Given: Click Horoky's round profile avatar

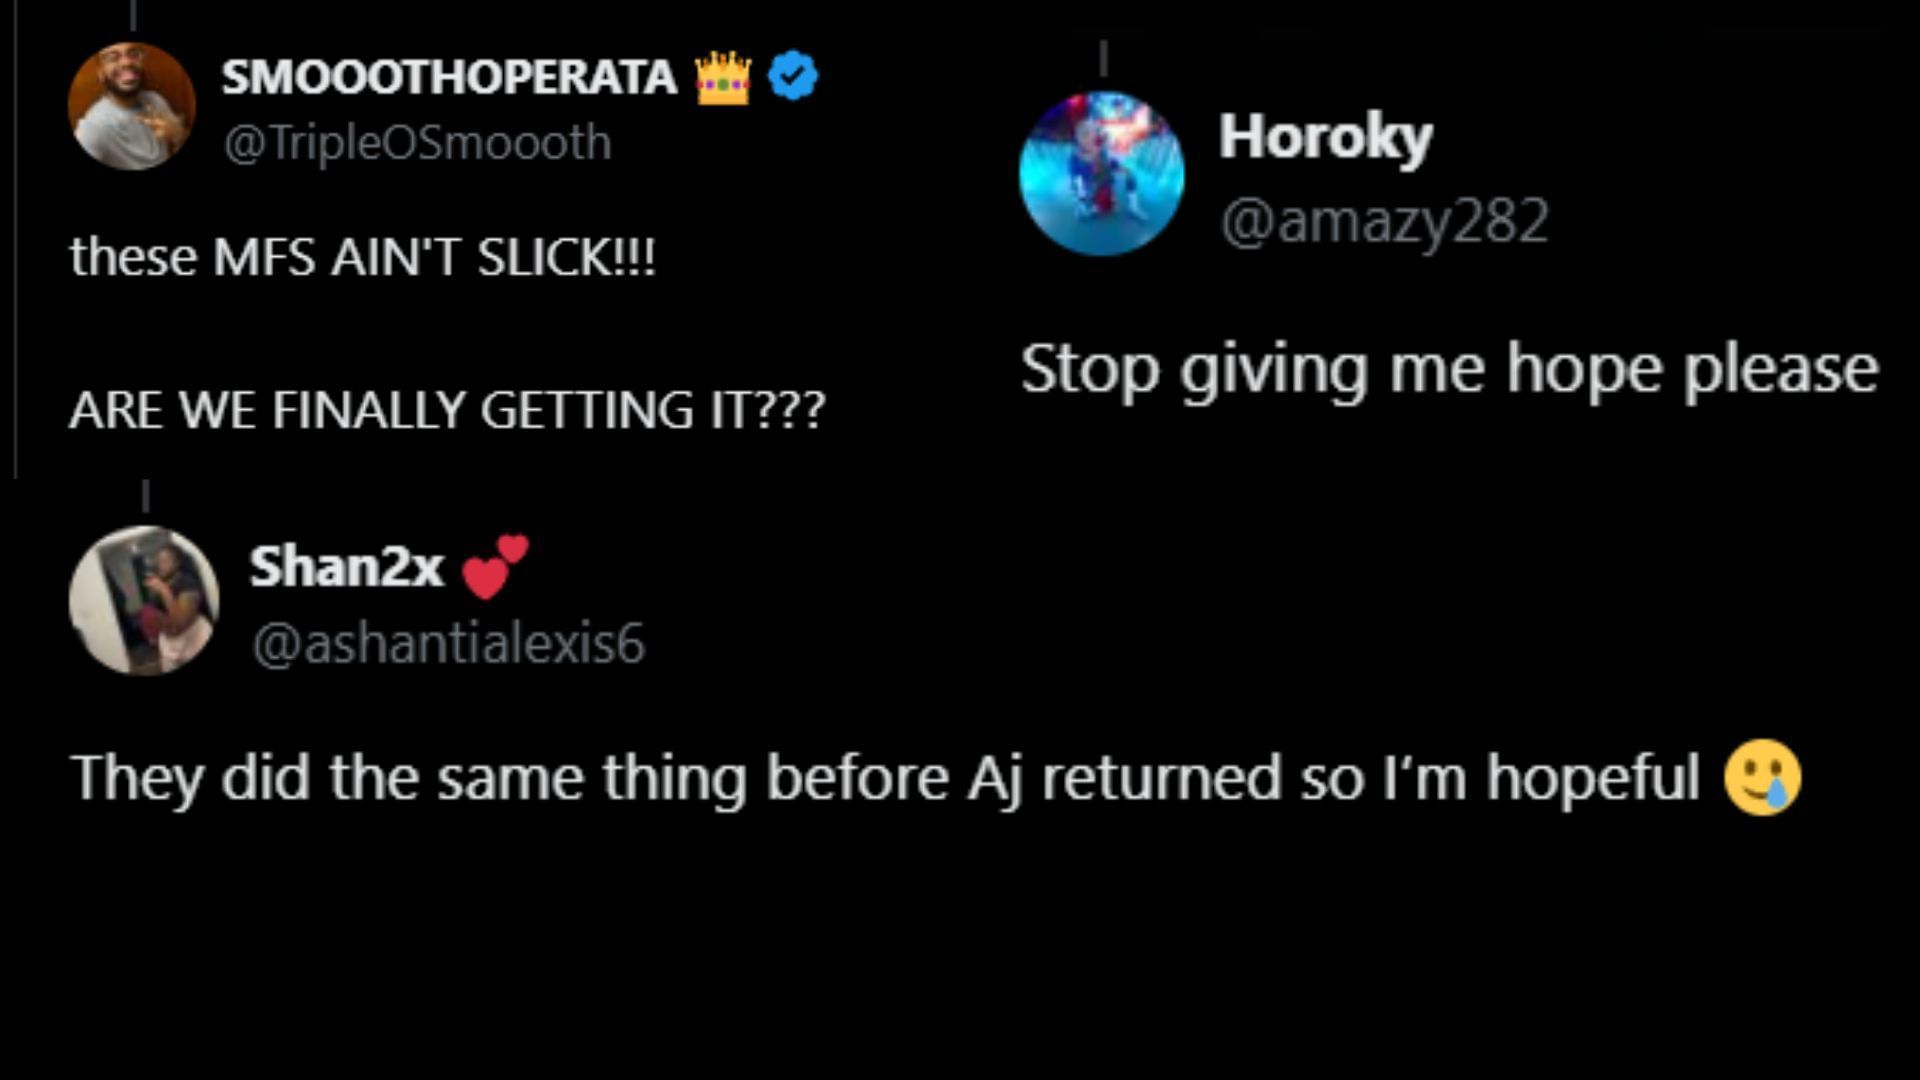Looking at the screenshot, I should click(1101, 174).
